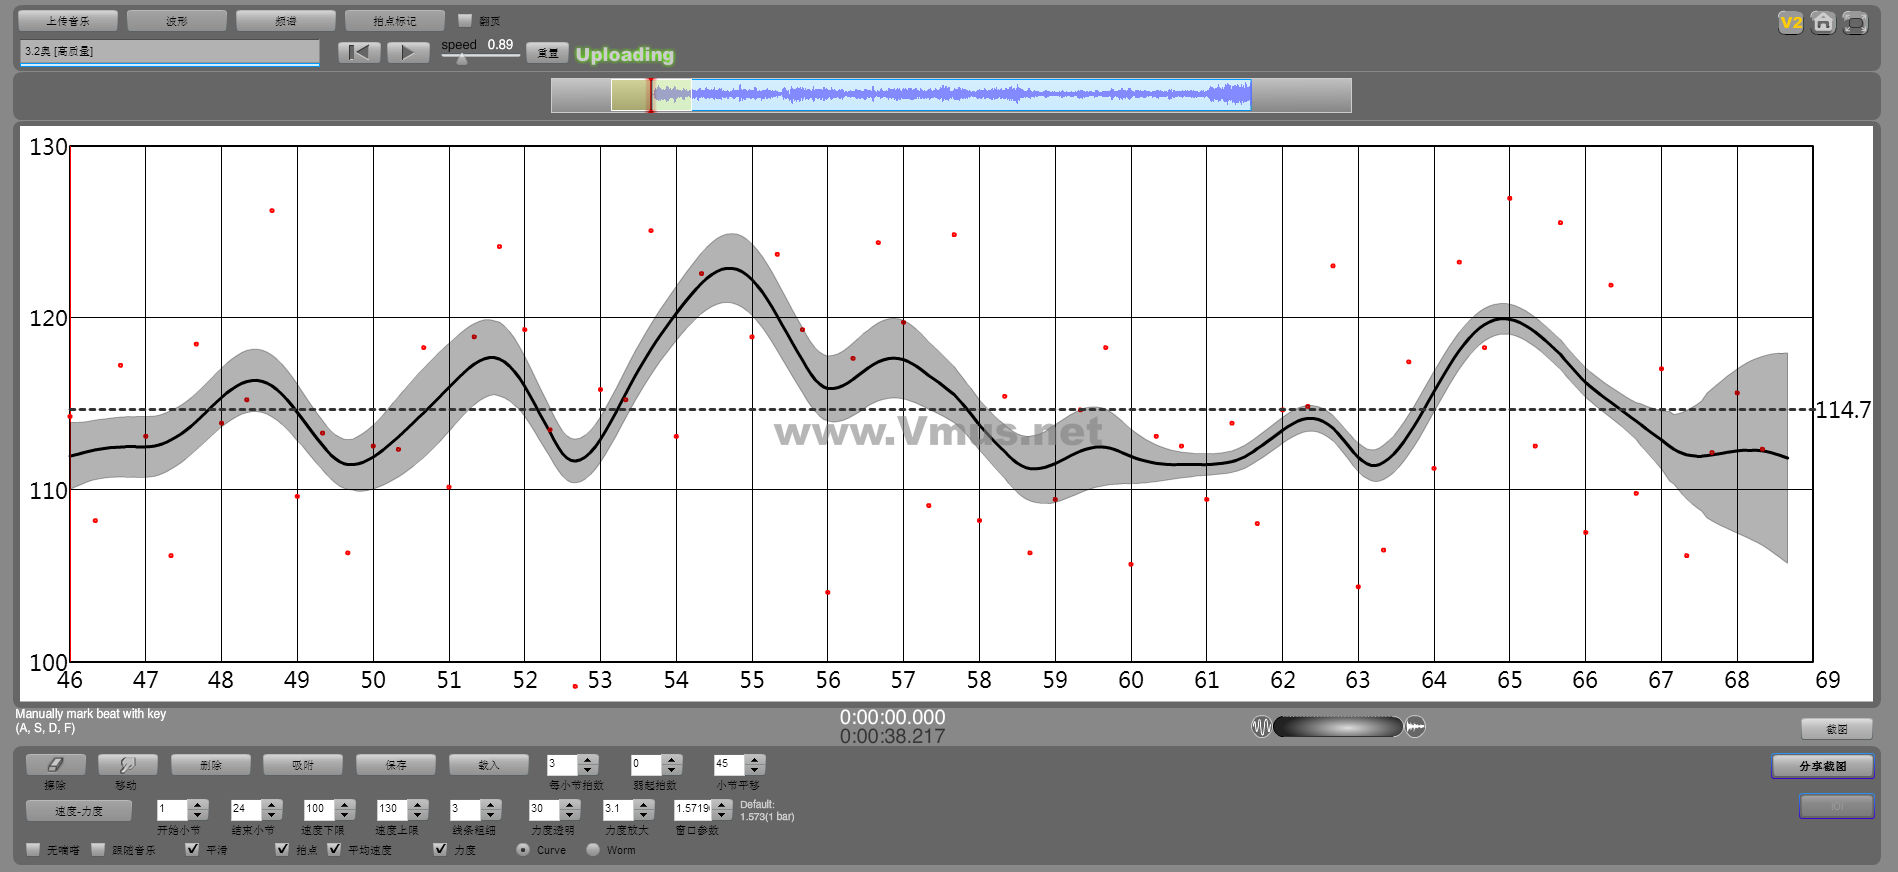Select the eraser (擦除) tool

(x=56, y=765)
